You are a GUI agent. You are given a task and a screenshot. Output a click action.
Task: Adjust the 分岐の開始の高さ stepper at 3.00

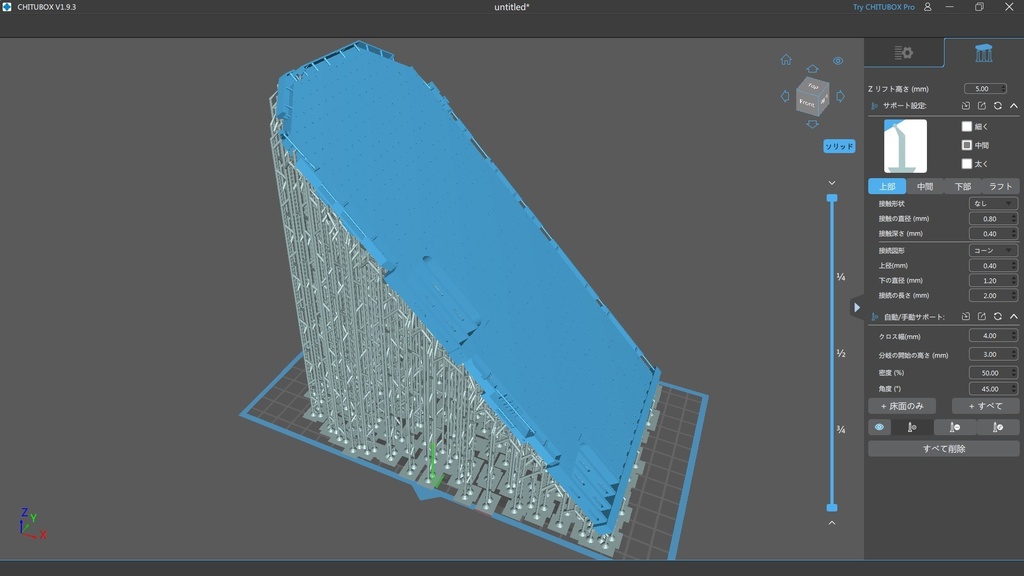pyautogui.click(x=1014, y=355)
